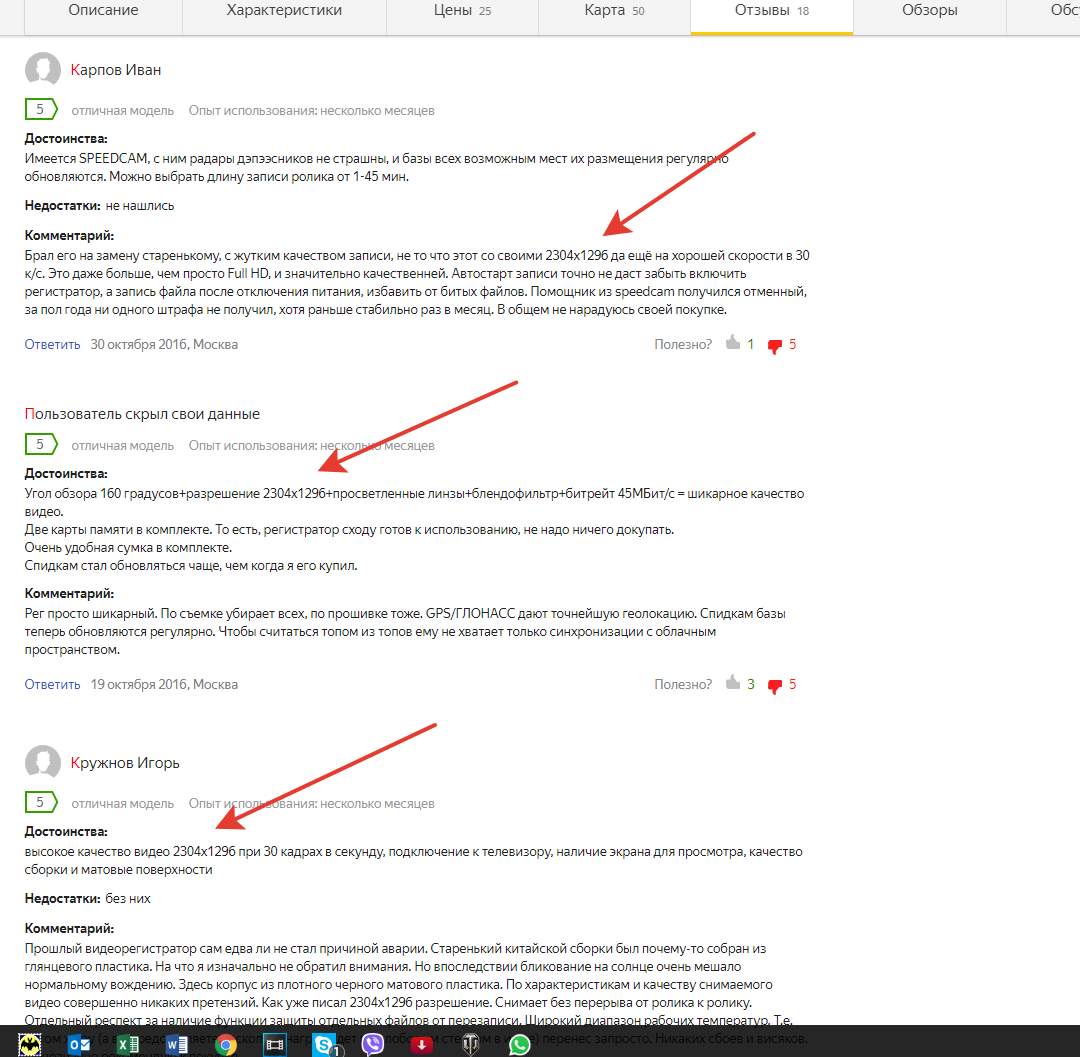The image size is (1080, 1057).
Task: Go to the Цены tab
Action: tap(462, 10)
